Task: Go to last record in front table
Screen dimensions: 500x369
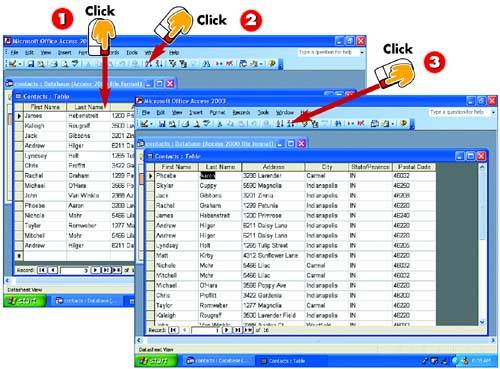Action: point(237,330)
